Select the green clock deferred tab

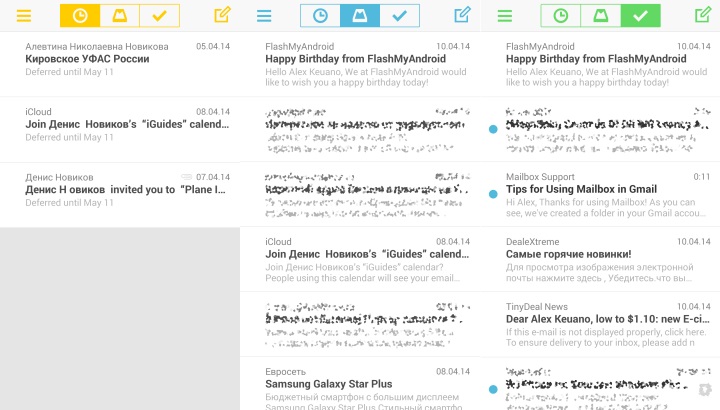coord(561,16)
